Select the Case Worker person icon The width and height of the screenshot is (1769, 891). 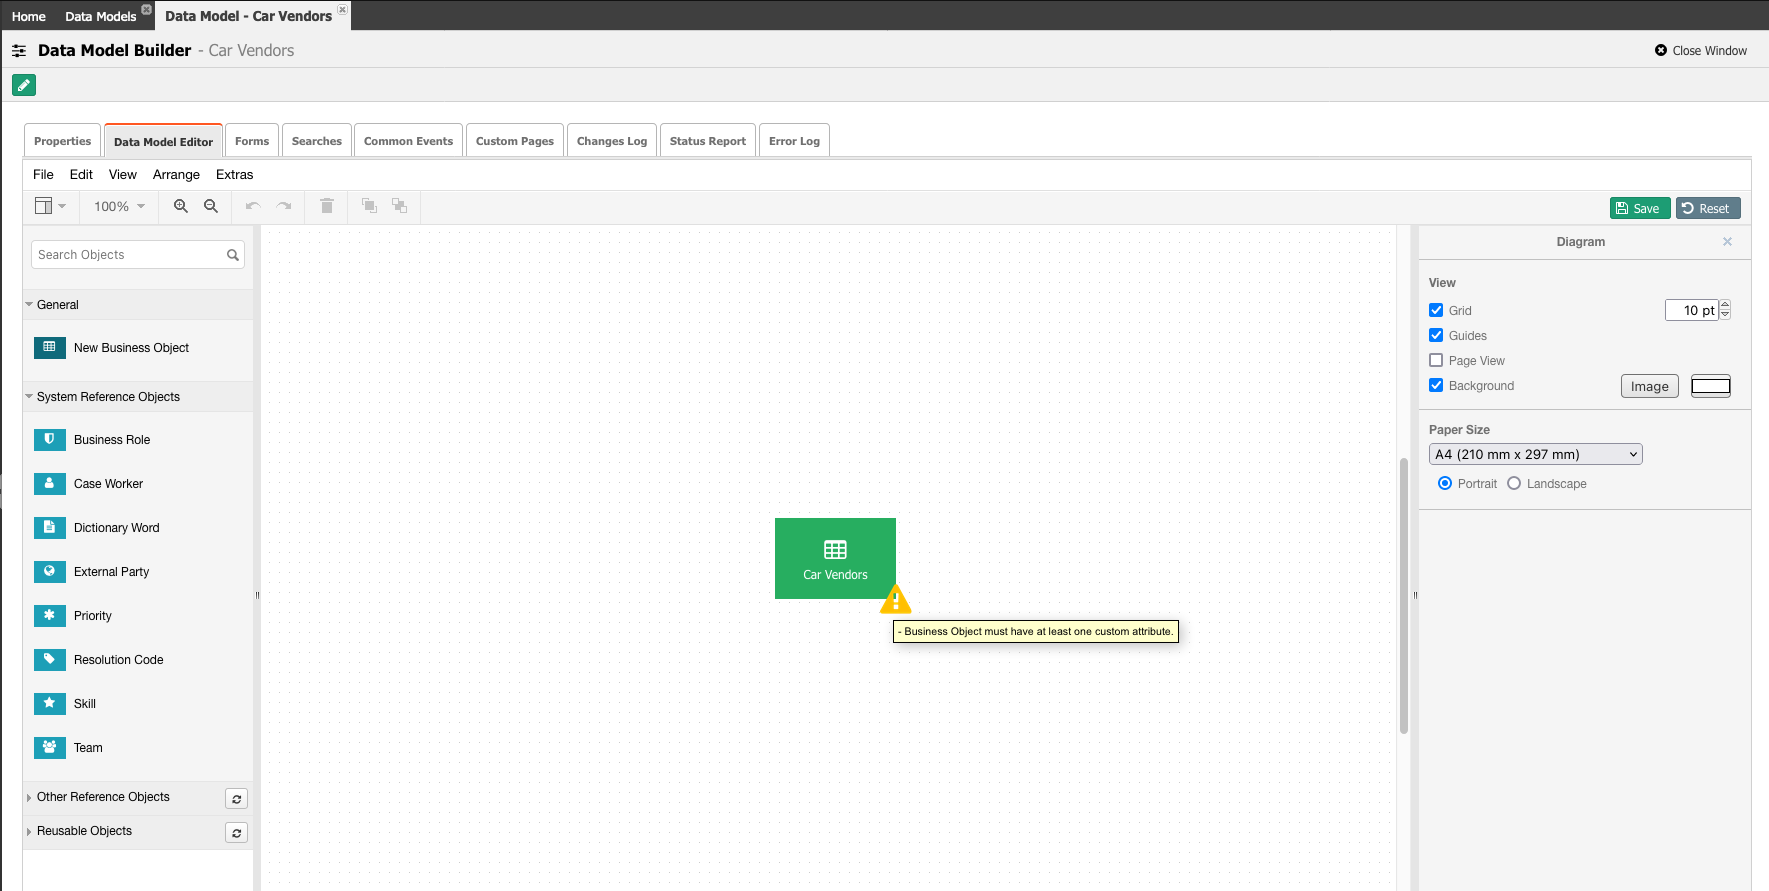click(50, 484)
